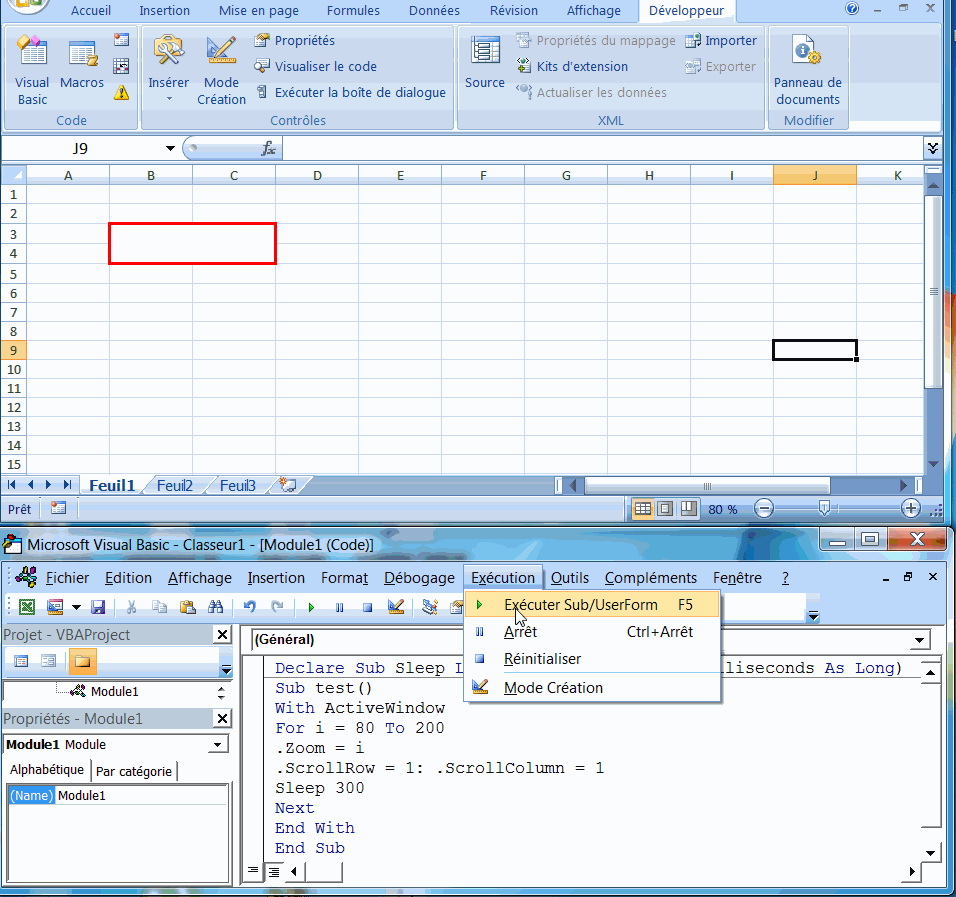Switch to Normal view in the status bar
Image resolution: width=956 pixels, height=897 pixels.
point(642,509)
